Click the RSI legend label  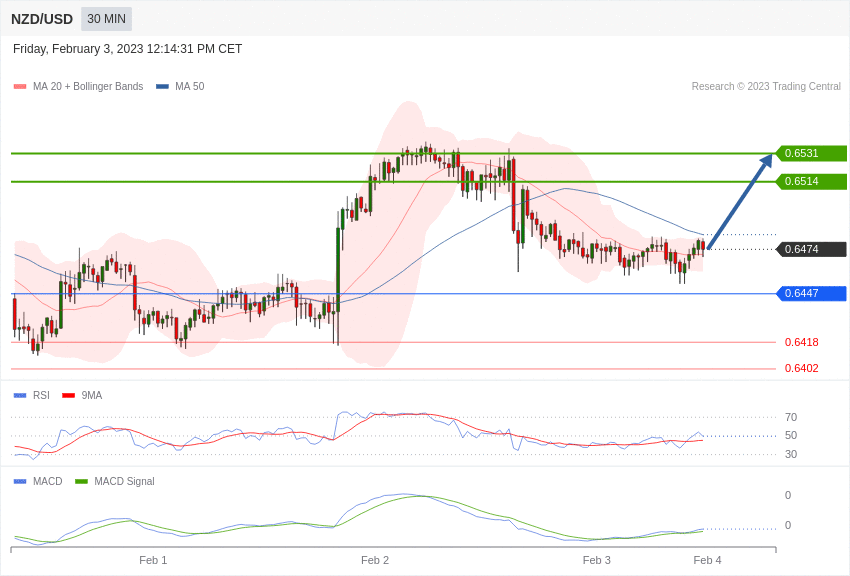point(41,396)
